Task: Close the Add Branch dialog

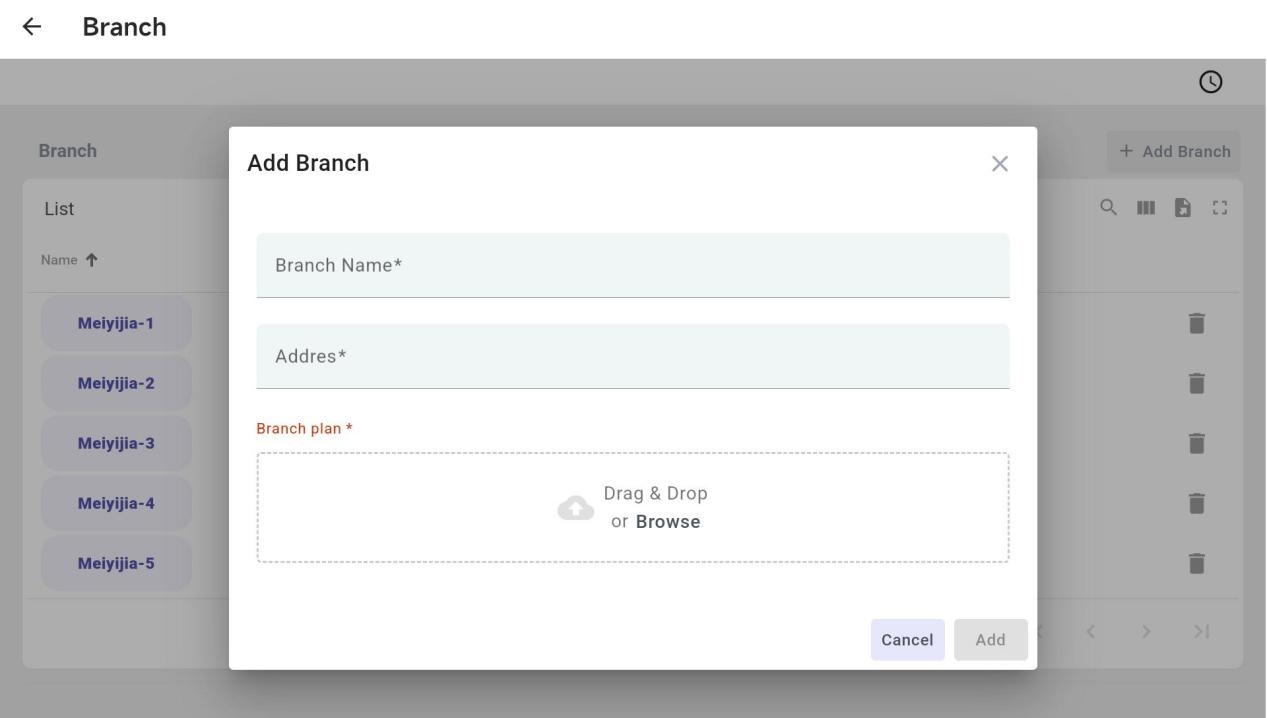Action: tap(999, 164)
